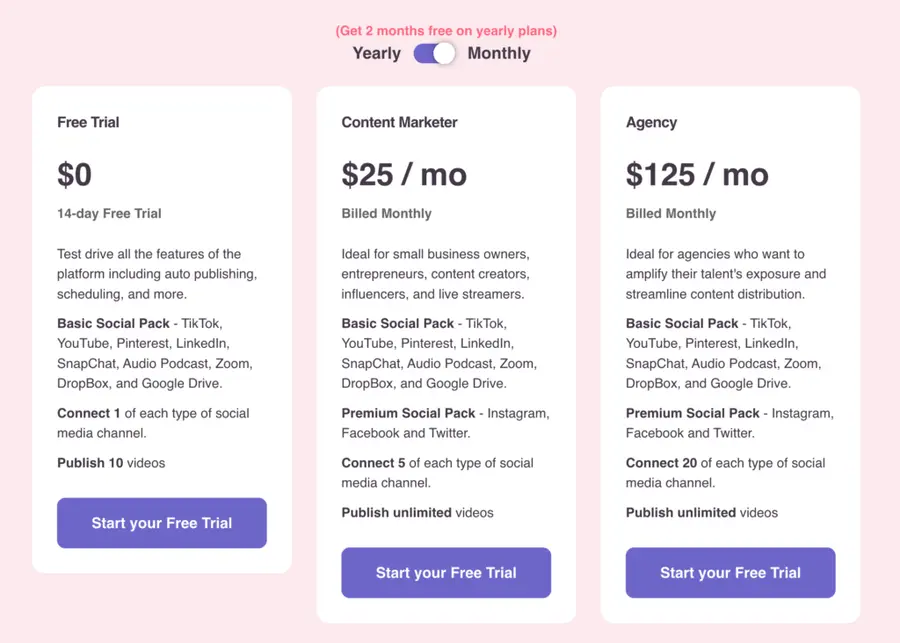
Task: Toggle the billing switch to Yearly
Action: (x=424, y=53)
